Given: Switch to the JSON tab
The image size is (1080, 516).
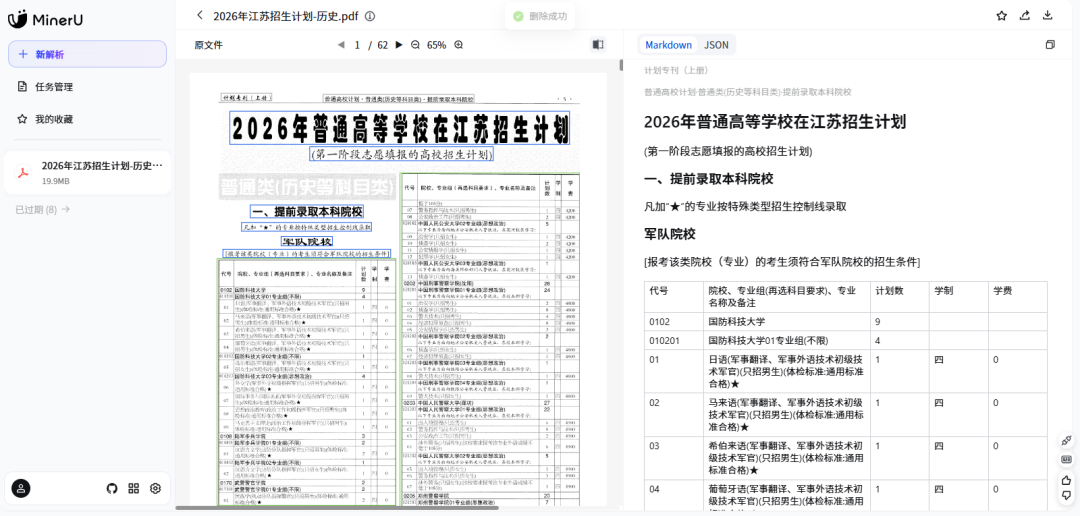Looking at the screenshot, I should 716,45.
